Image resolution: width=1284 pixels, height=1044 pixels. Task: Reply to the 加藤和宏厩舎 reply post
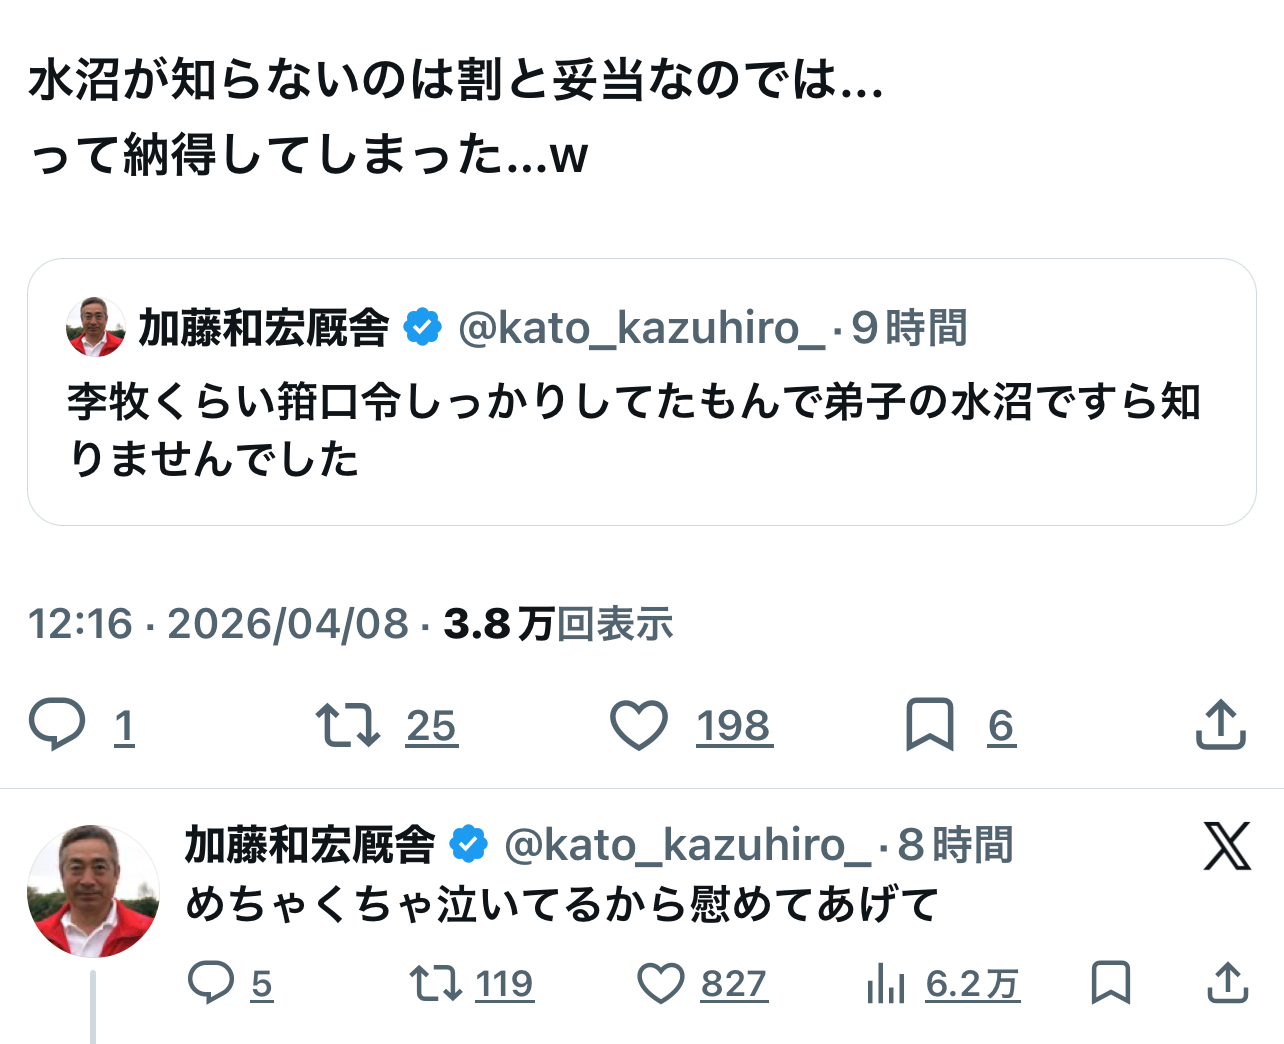tap(211, 983)
